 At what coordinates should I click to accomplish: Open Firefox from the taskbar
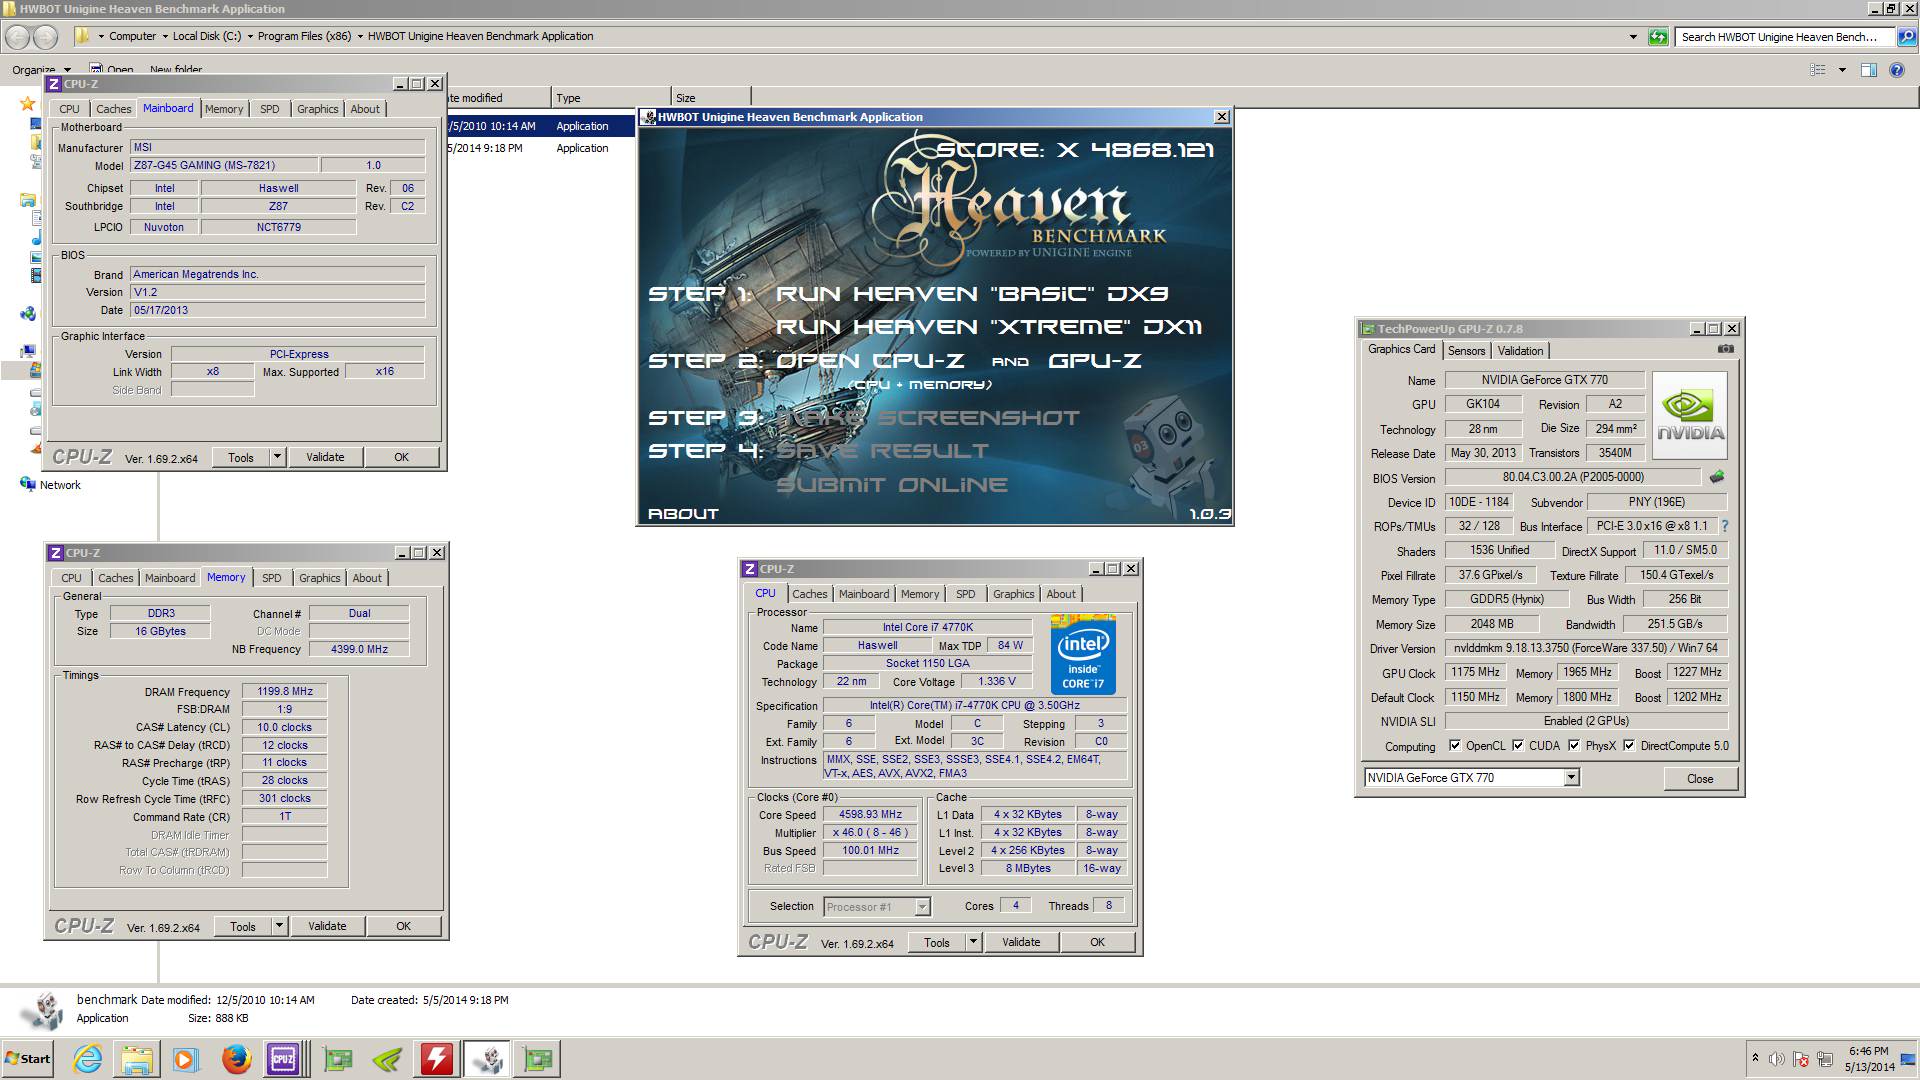236,1059
